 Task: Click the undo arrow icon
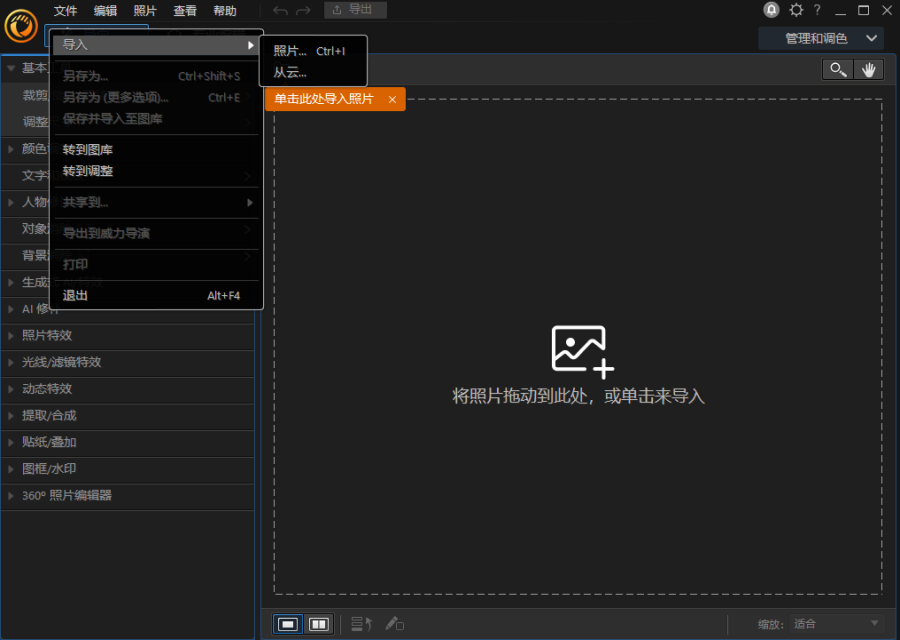280,10
